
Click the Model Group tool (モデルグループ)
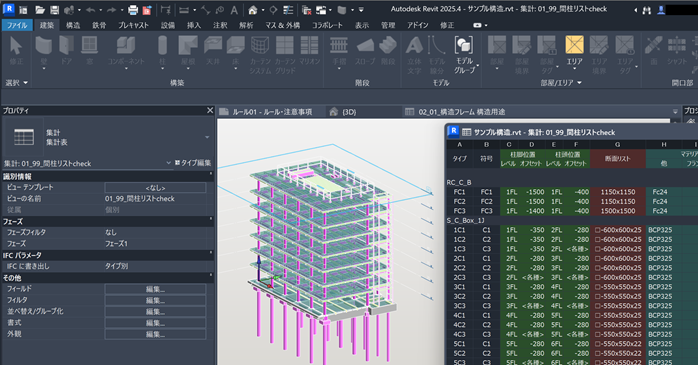464,55
